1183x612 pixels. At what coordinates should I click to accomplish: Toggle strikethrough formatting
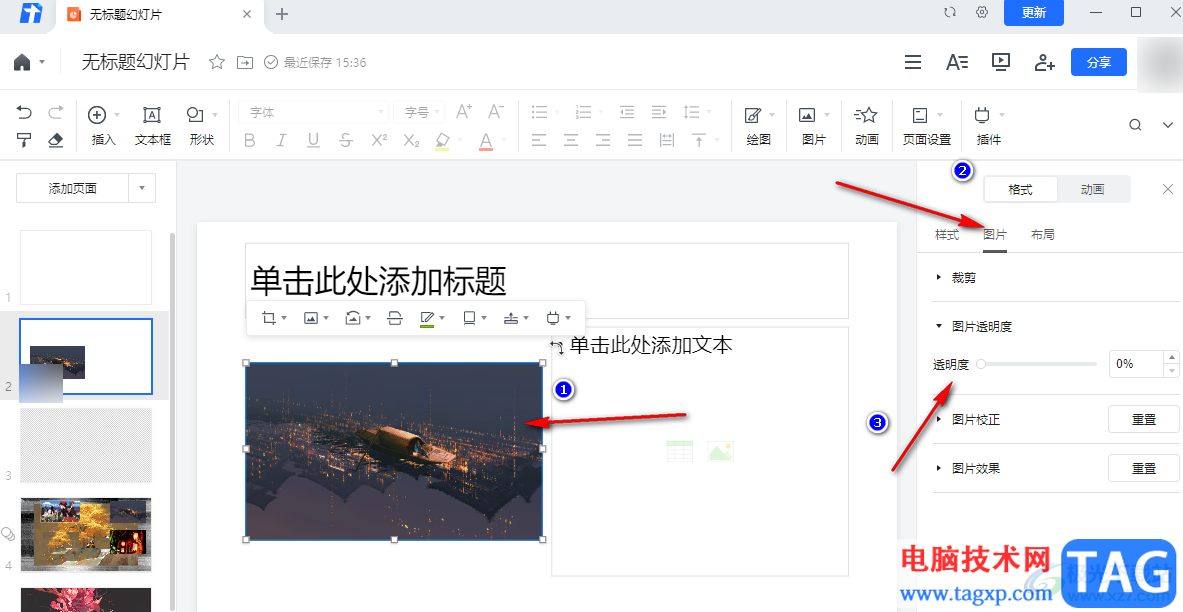[346, 140]
